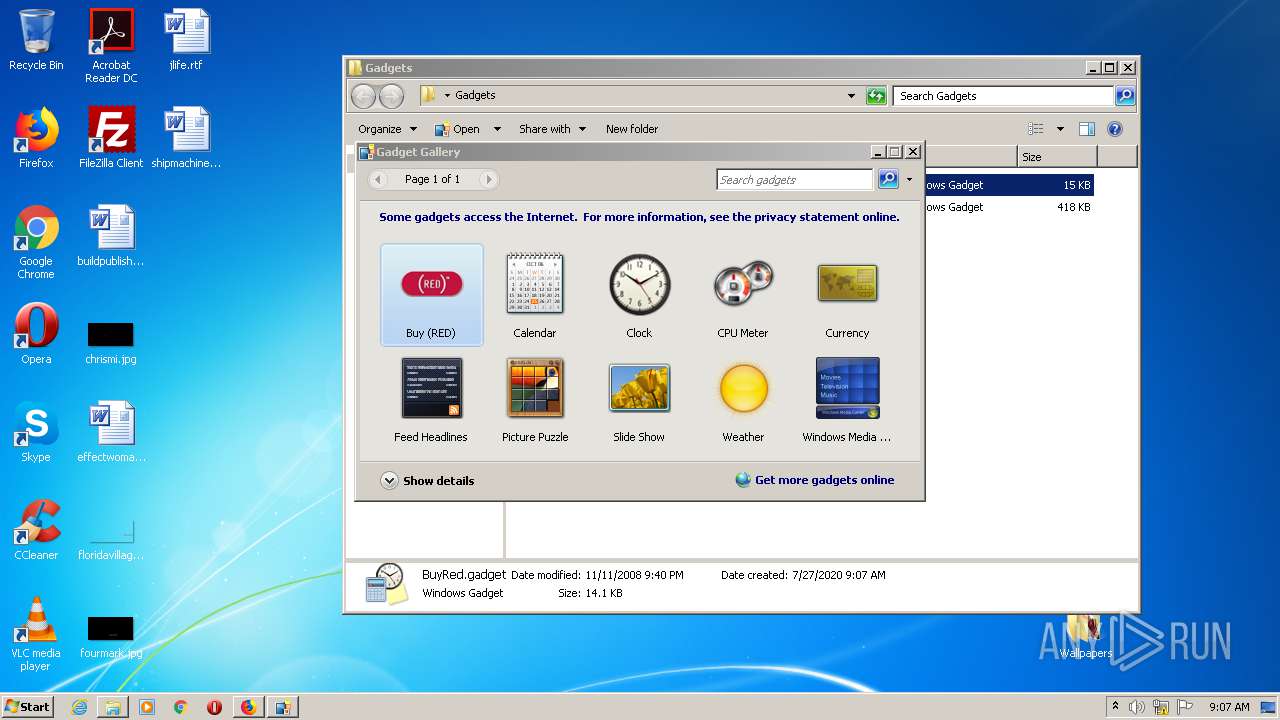1280x720 pixels.
Task: Open Internet Explorer from taskbar
Action: tap(79, 707)
